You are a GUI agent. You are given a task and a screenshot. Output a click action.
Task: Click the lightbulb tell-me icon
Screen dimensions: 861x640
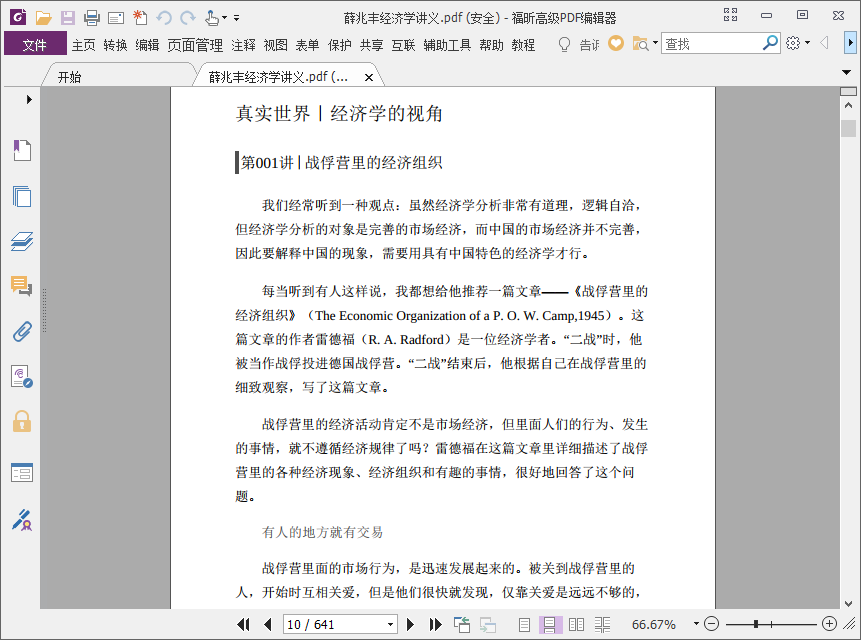tap(564, 44)
